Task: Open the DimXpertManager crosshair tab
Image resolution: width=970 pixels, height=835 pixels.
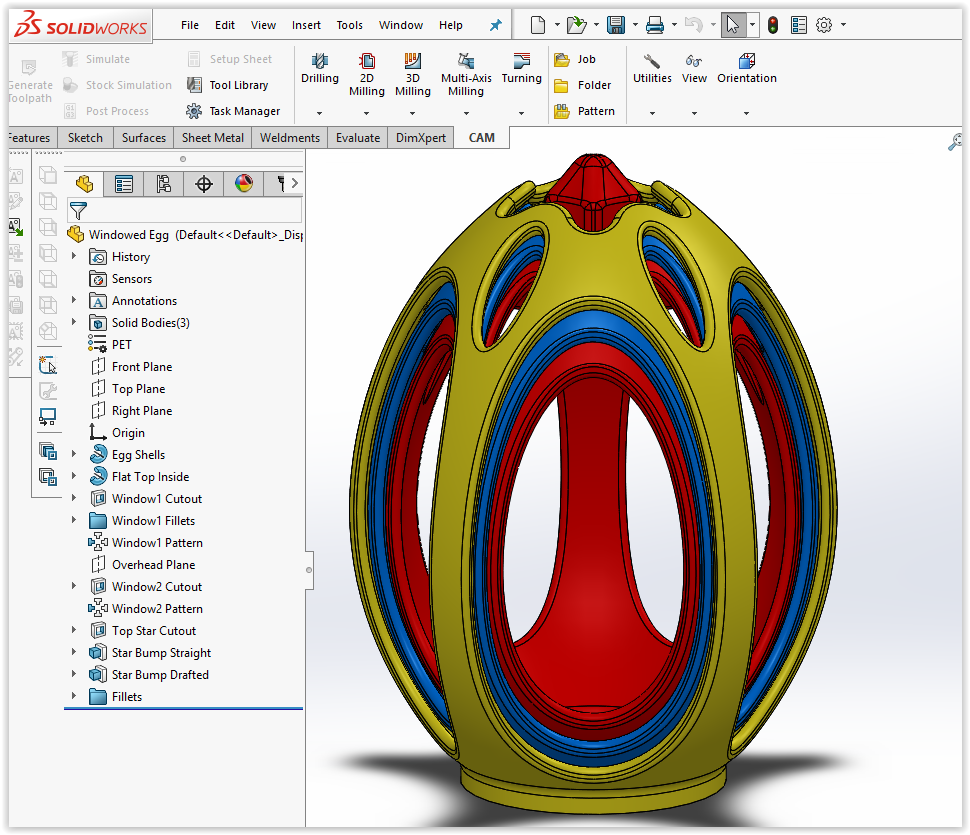Action: (x=204, y=184)
